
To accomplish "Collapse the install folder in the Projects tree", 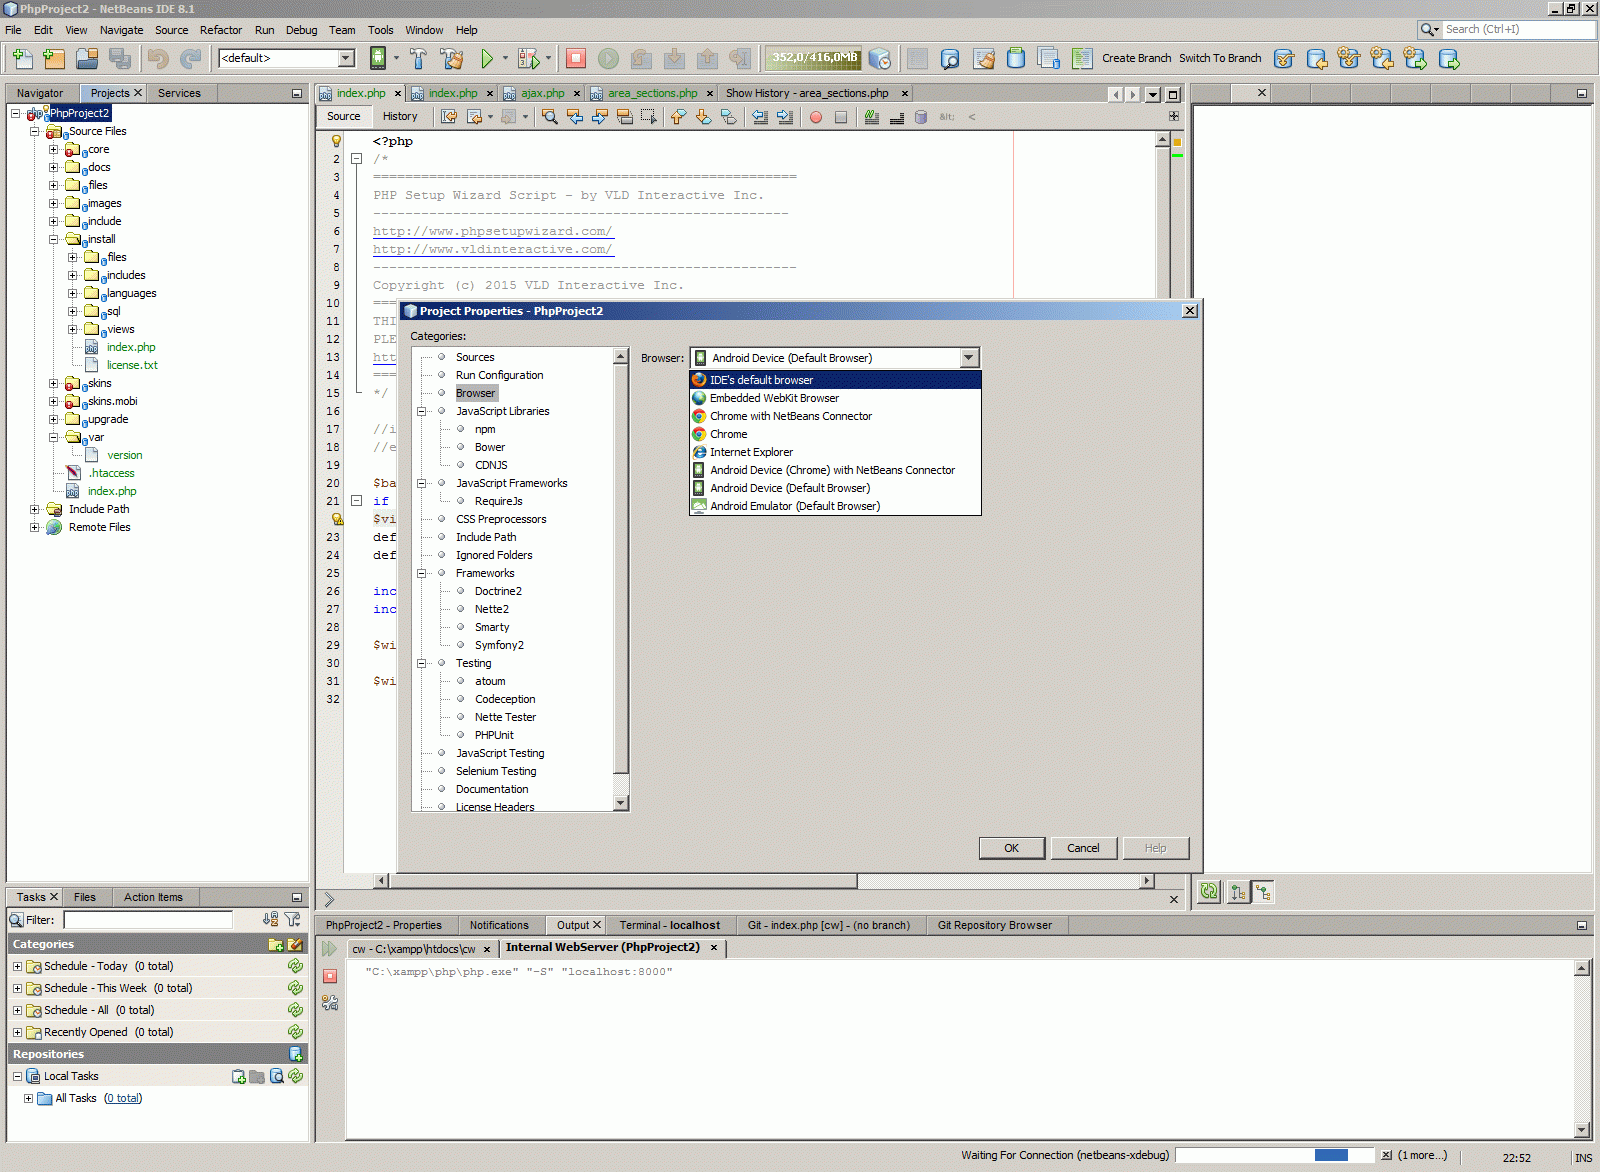I will [54, 240].
